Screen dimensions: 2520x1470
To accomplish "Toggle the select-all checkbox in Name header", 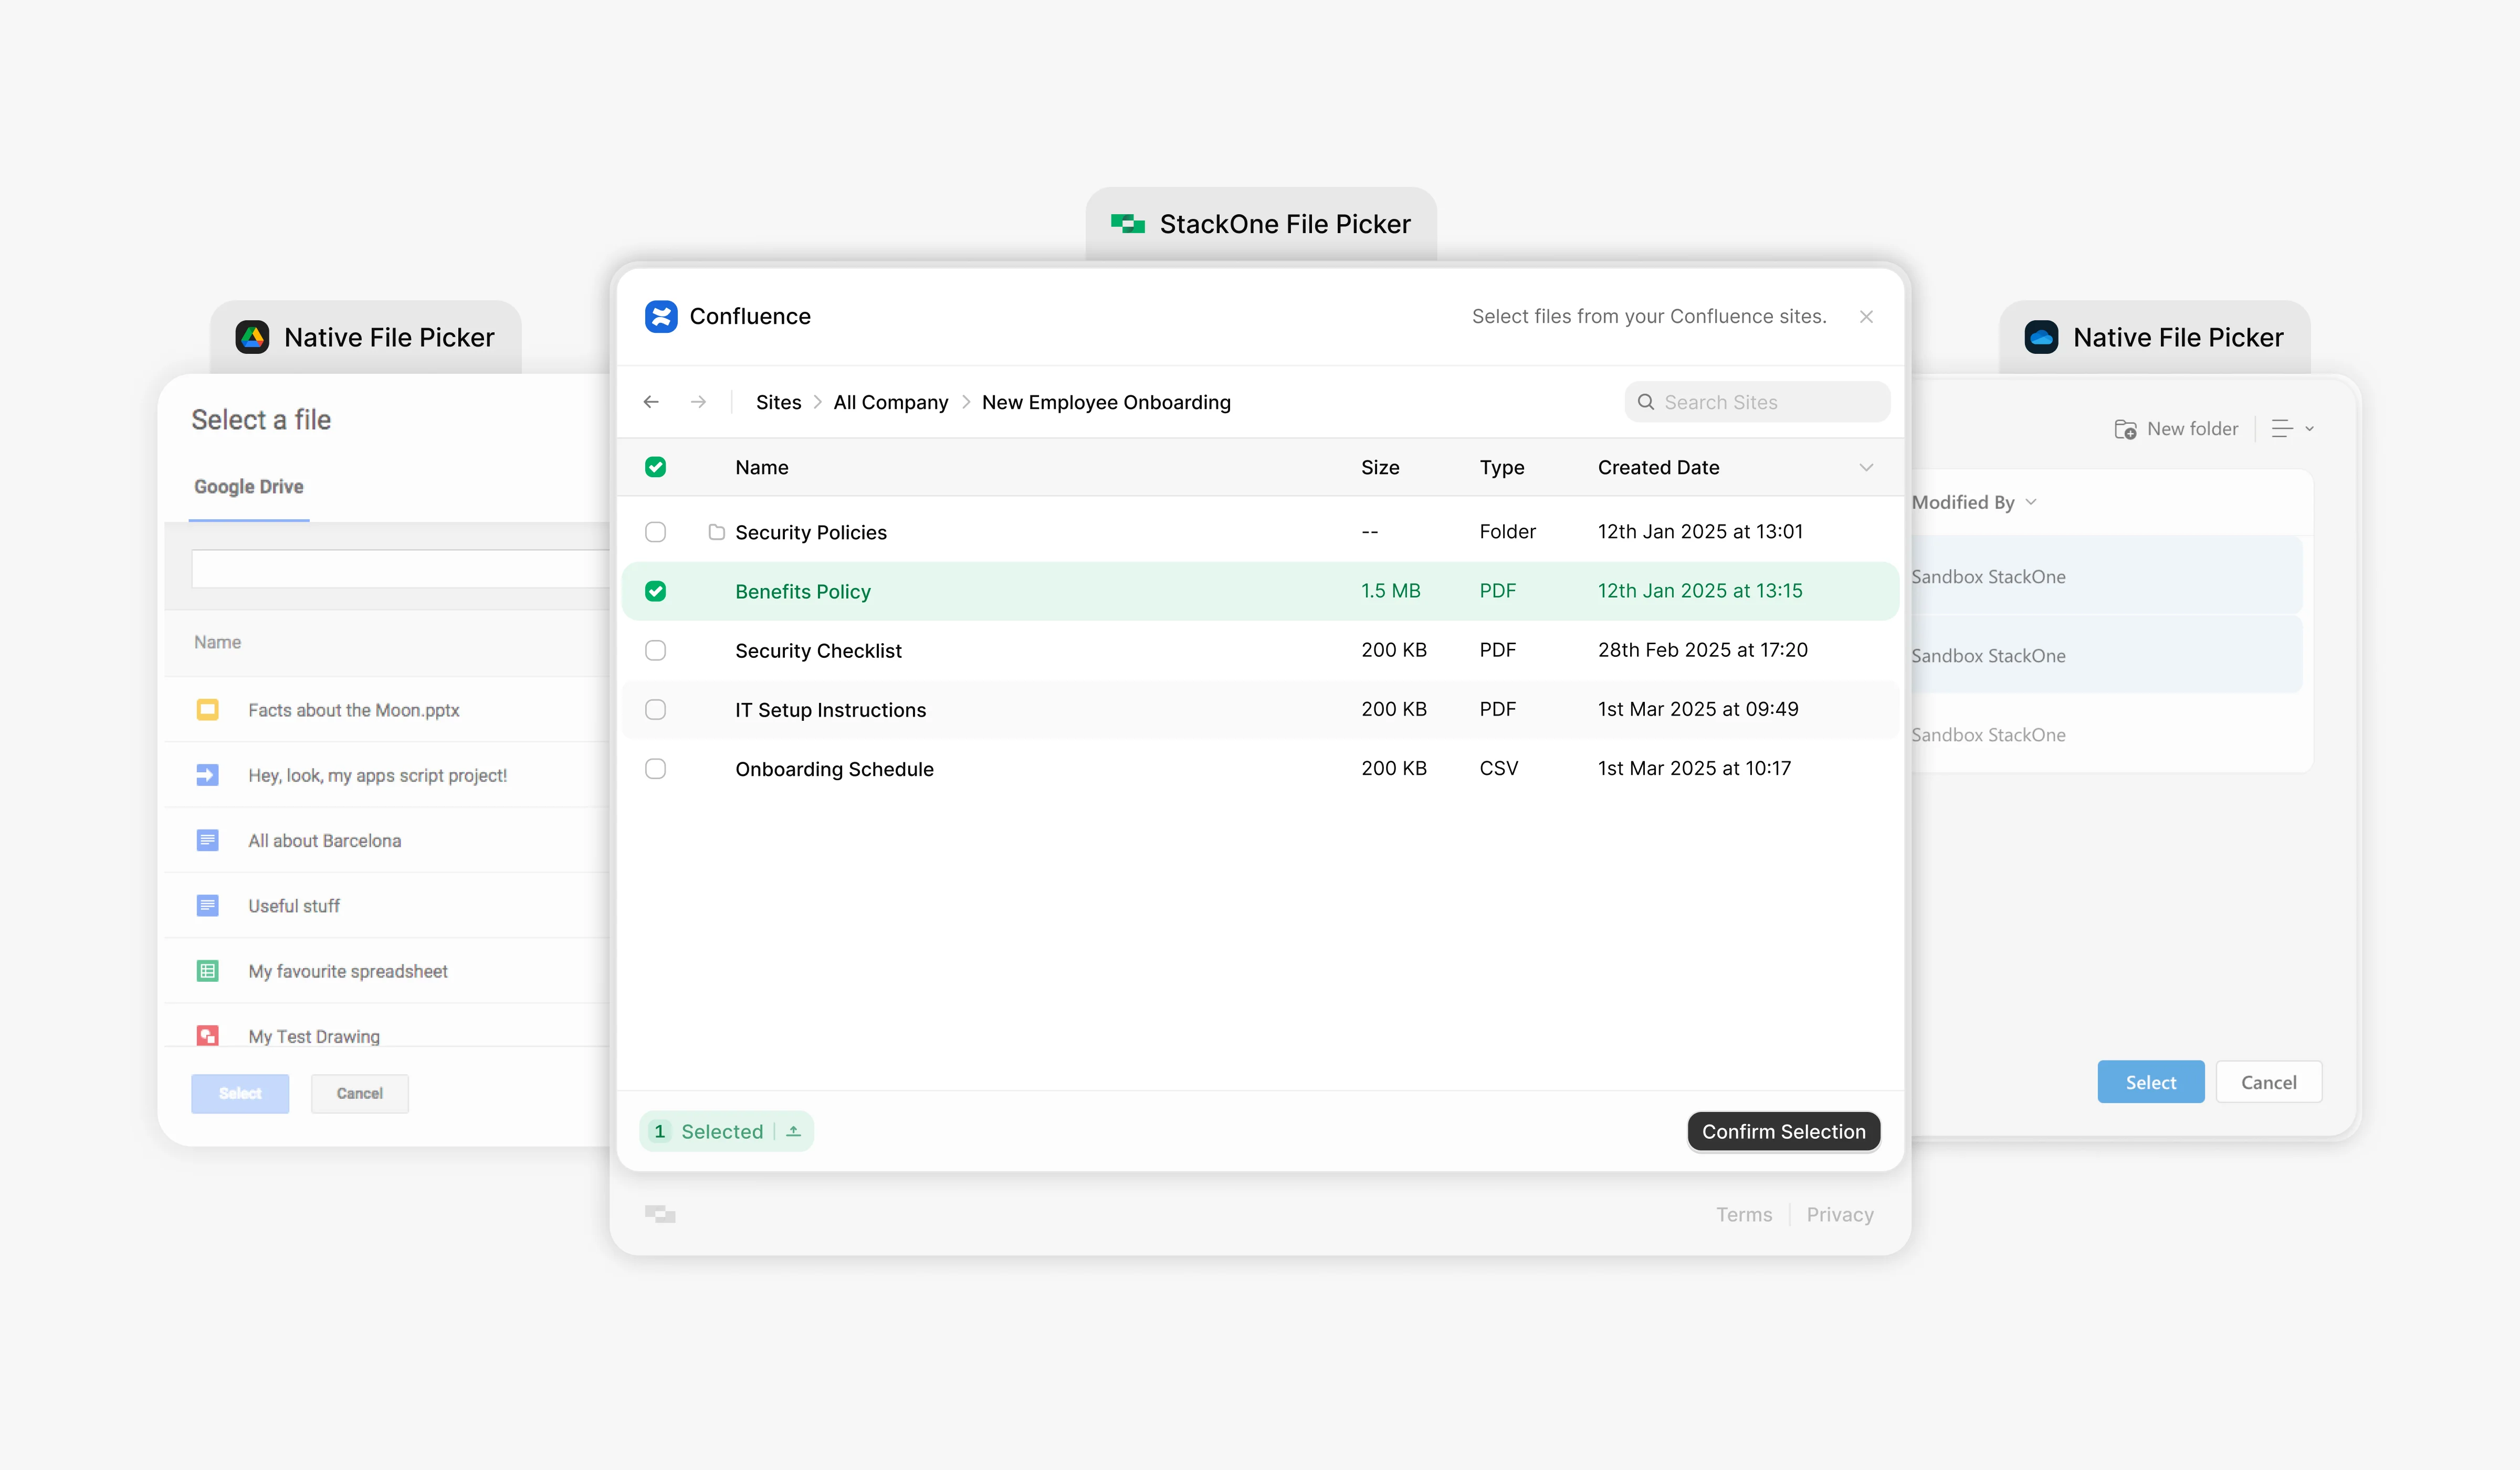I will pyautogui.click(x=656, y=467).
